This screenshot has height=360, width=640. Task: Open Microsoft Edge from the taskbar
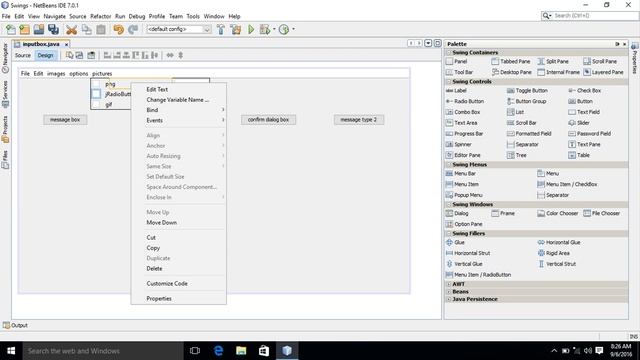tap(218, 351)
